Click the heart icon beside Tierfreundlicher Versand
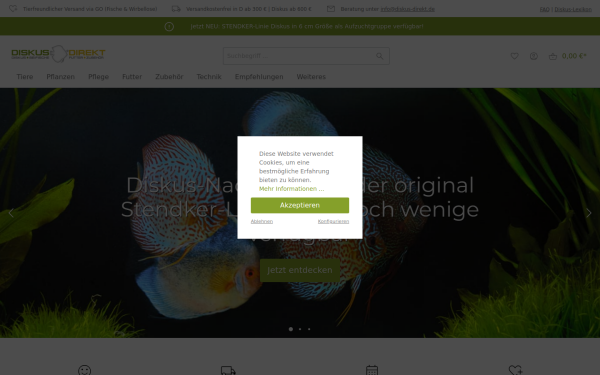600x375 pixels. (13, 8)
